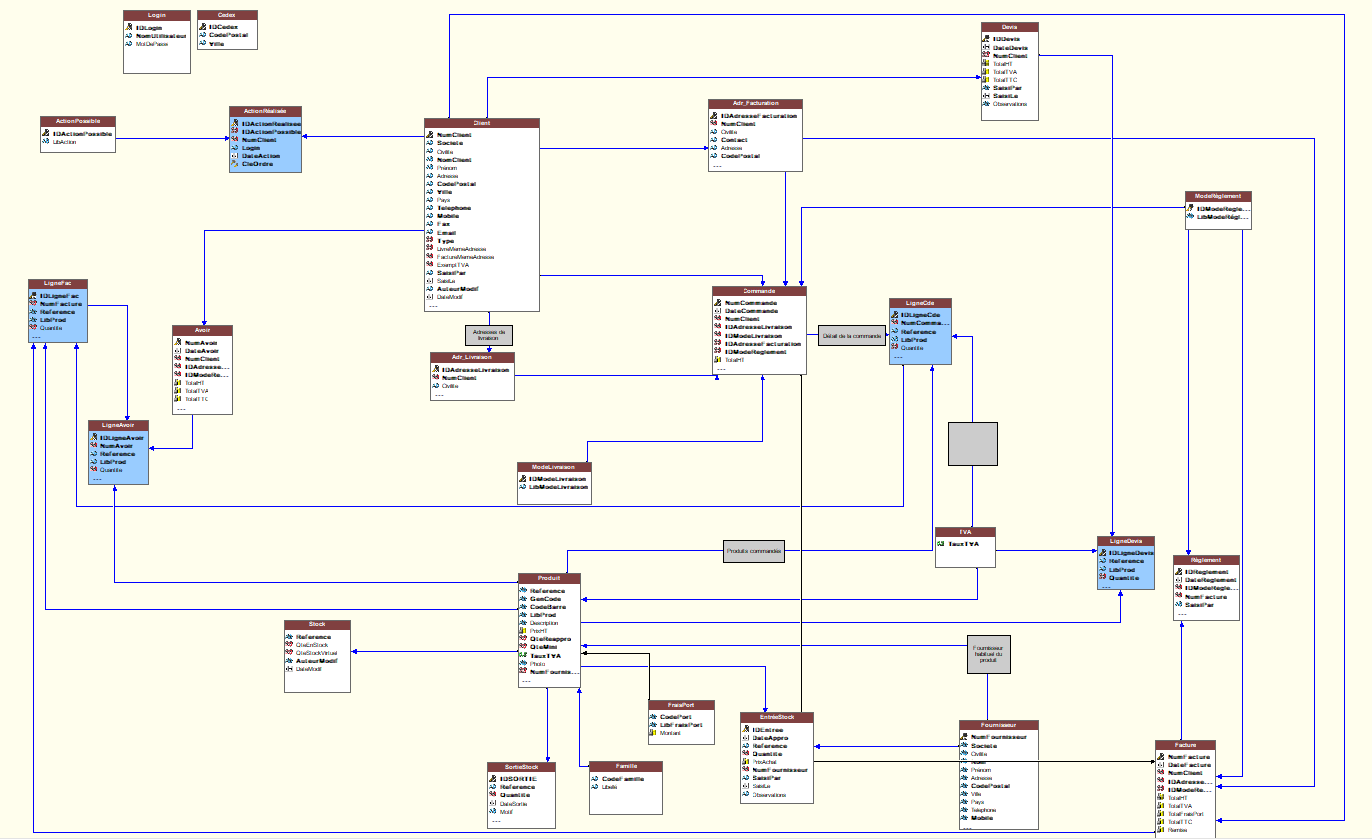Select the Cedex table title
Image resolution: width=1372 pixels, height=839 pixels.
[x=227, y=15]
